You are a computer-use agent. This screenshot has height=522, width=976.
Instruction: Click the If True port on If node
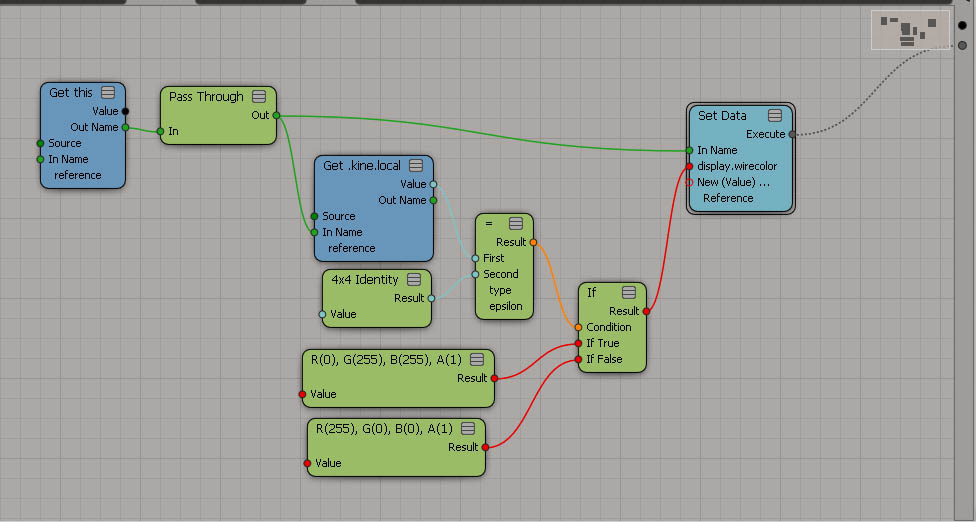click(x=578, y=343)
